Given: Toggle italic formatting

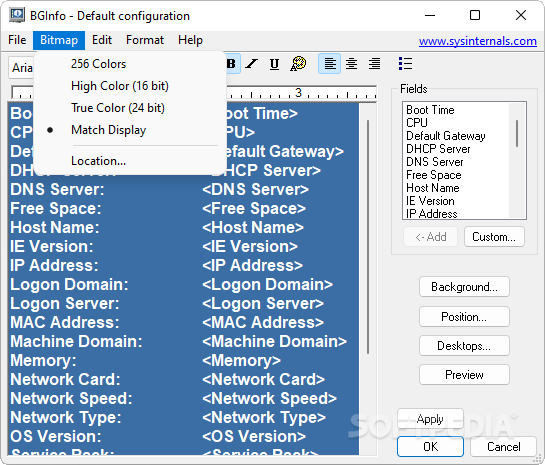Looking at the screenshot, I should tap(252, 64).
